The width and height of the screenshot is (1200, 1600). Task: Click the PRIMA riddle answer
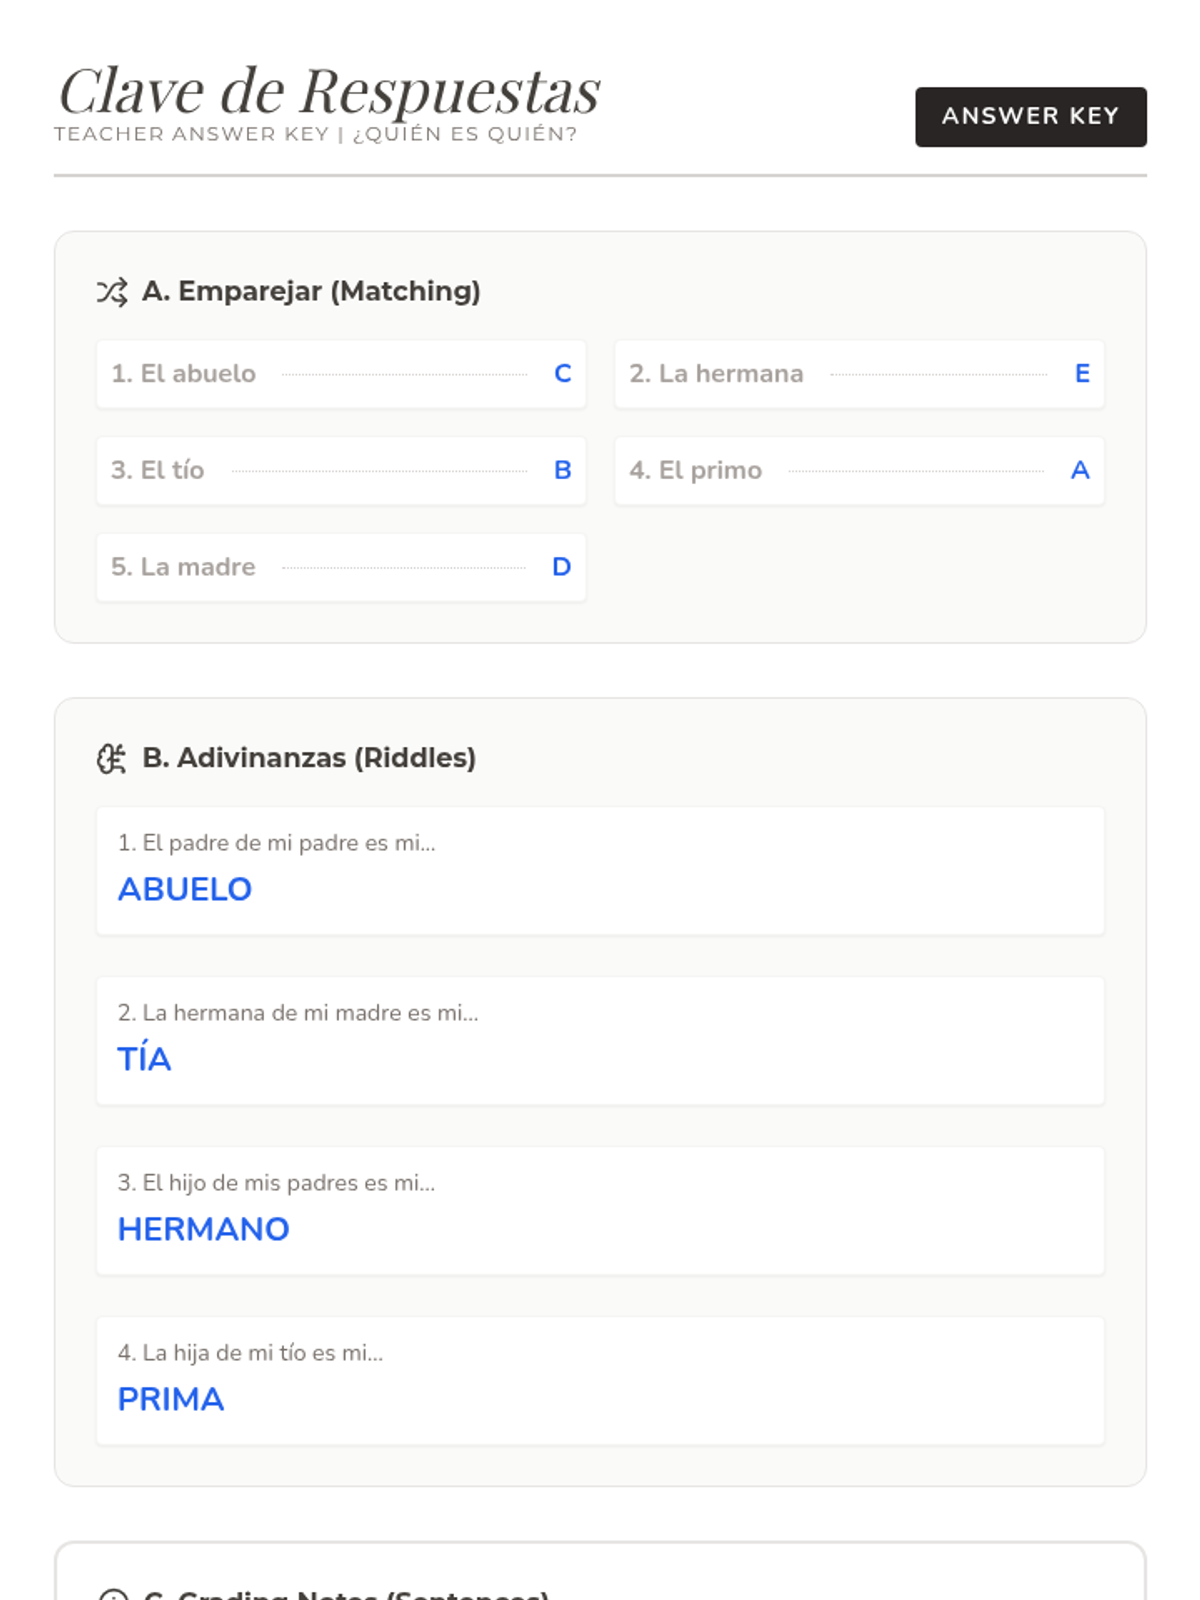171,1399
